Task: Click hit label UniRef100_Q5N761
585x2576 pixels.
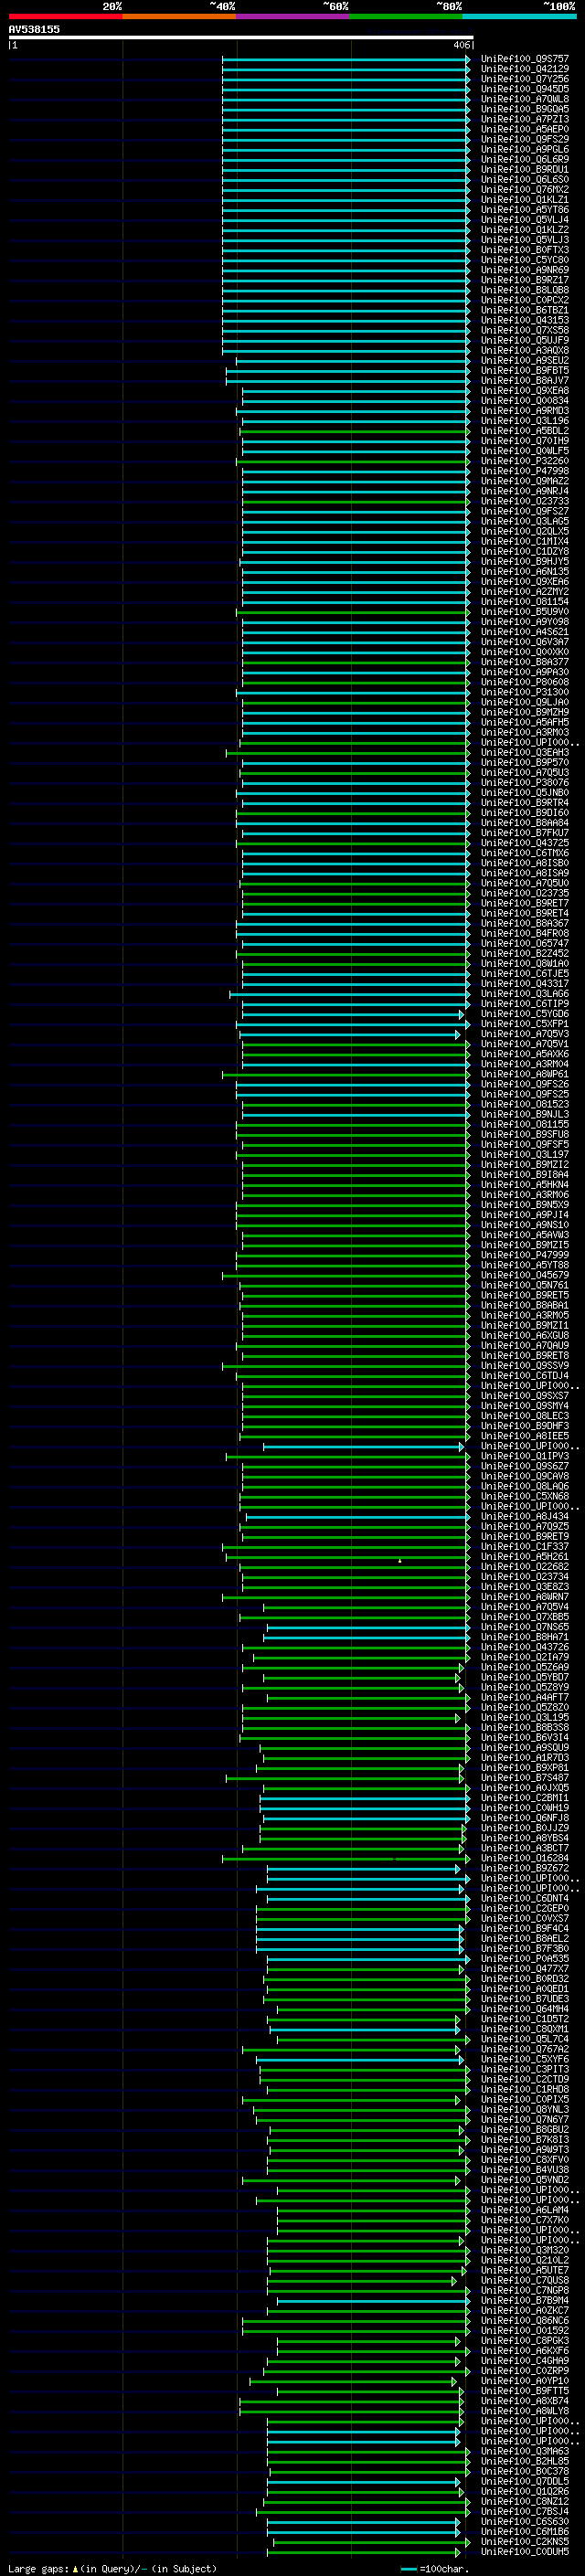Action: coord(525,1285)
